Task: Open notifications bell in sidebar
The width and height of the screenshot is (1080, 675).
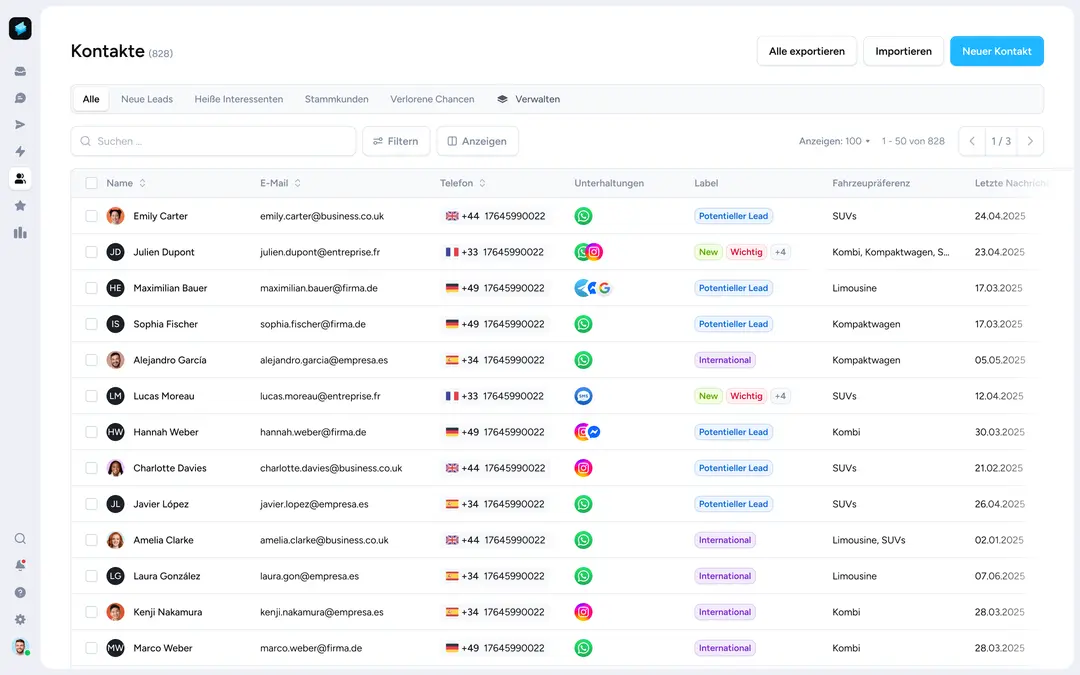Action: pos(20,565)
